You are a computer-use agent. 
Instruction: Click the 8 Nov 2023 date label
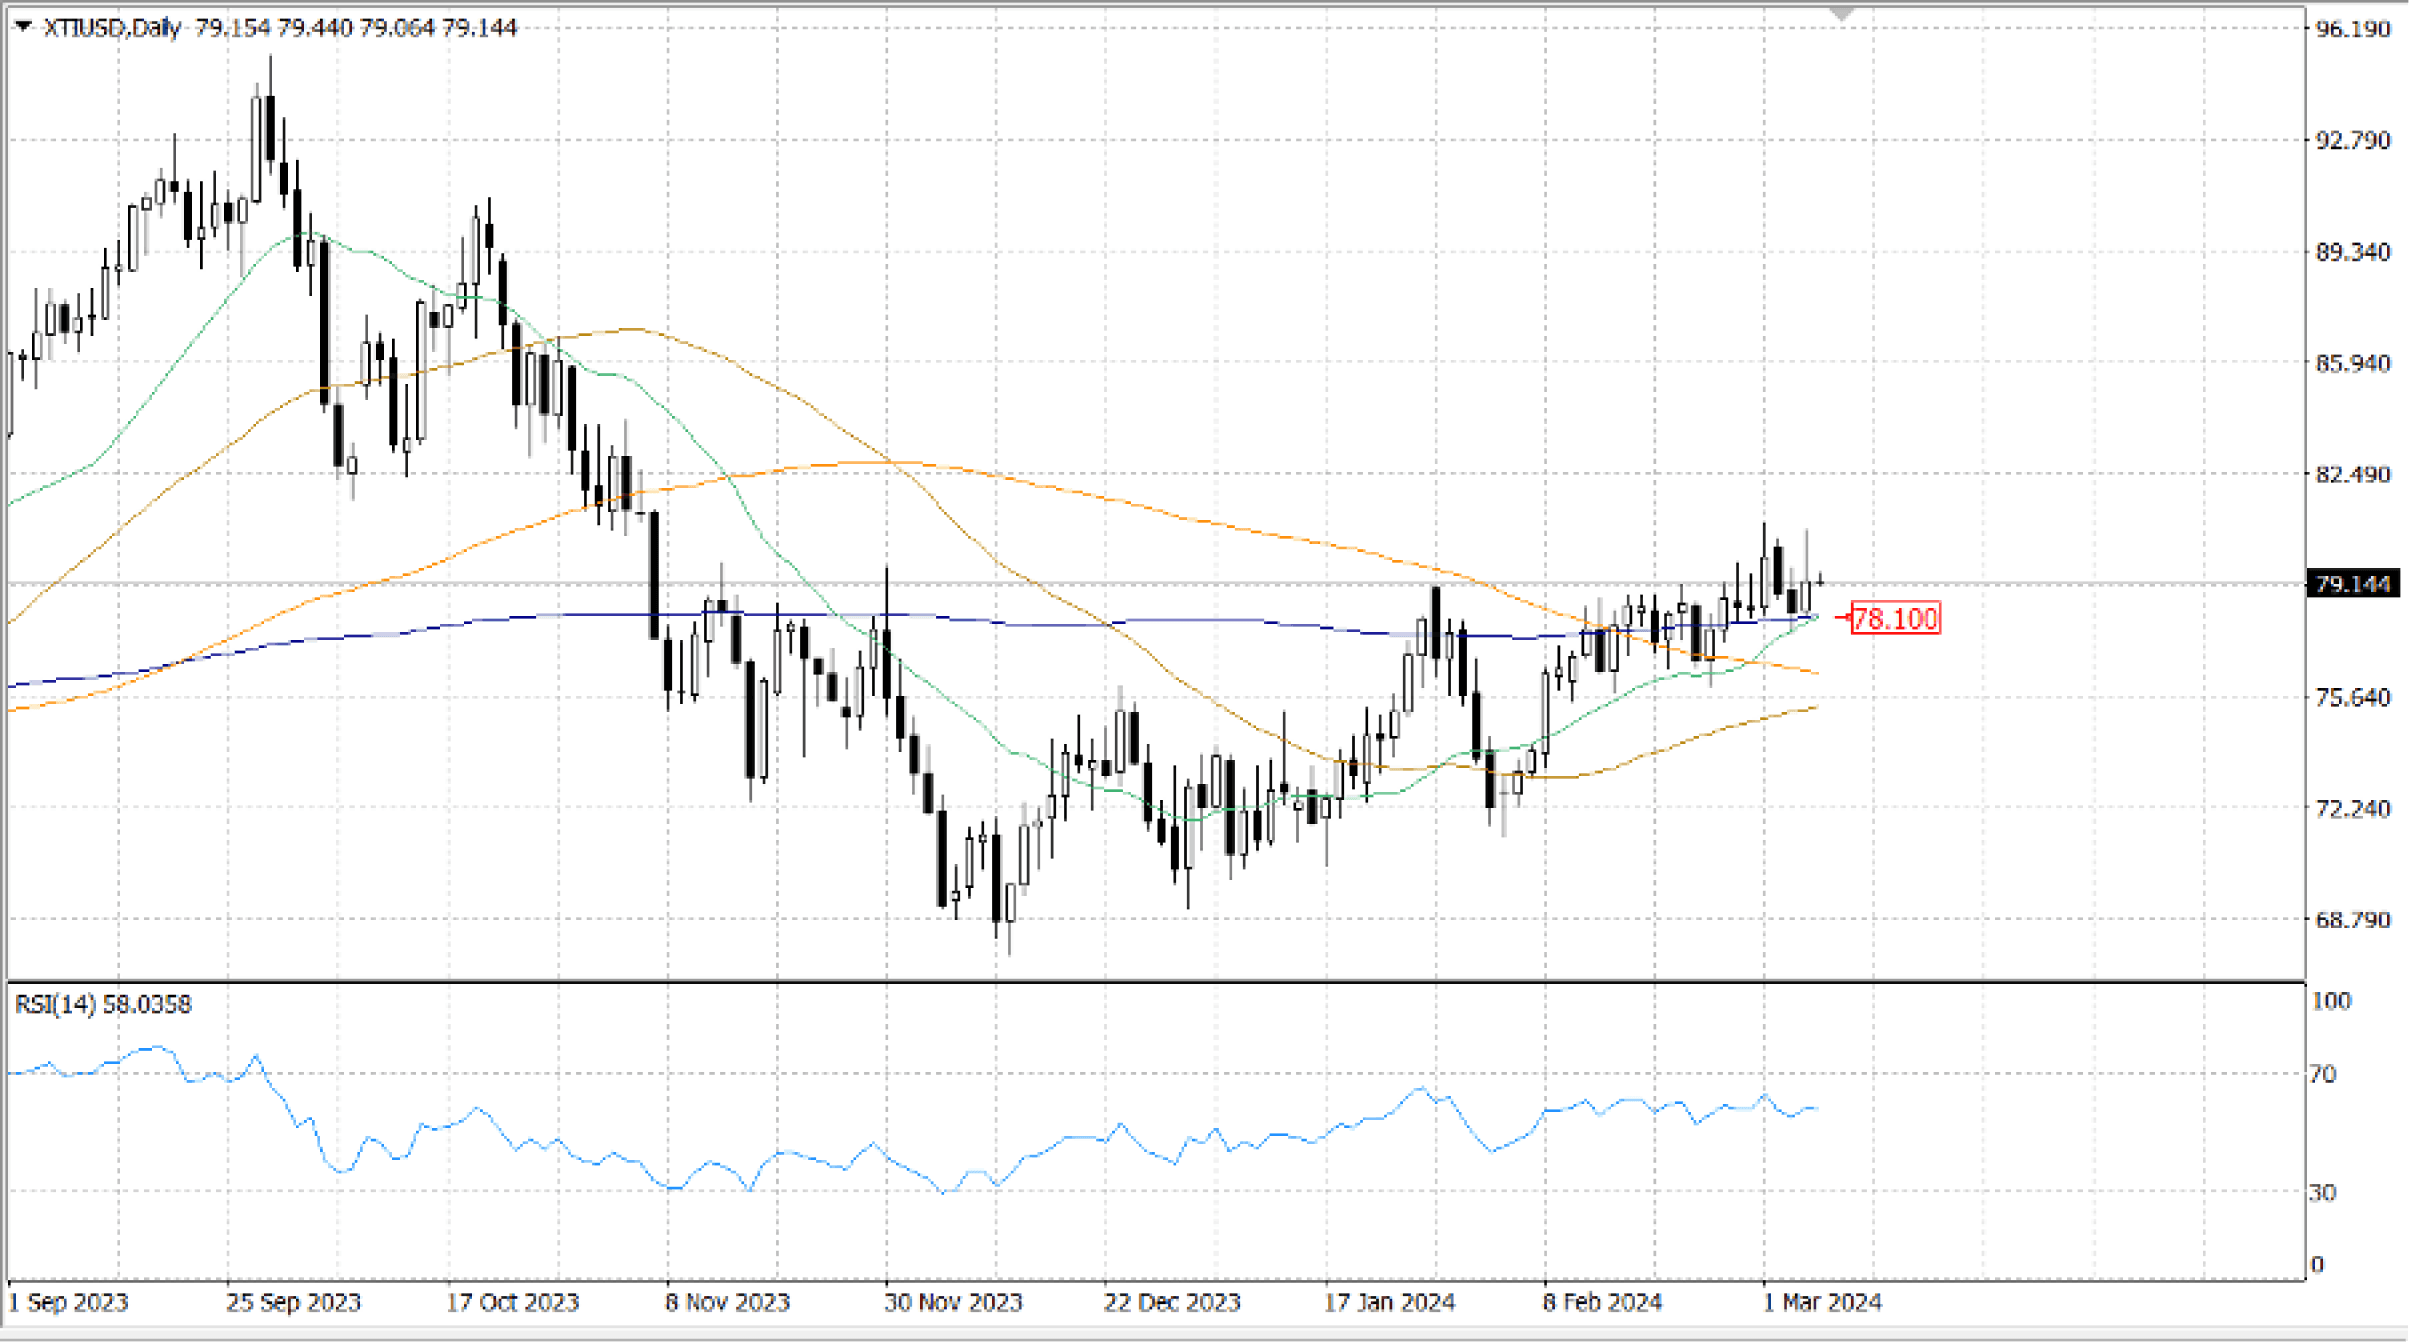[727, 1302]
